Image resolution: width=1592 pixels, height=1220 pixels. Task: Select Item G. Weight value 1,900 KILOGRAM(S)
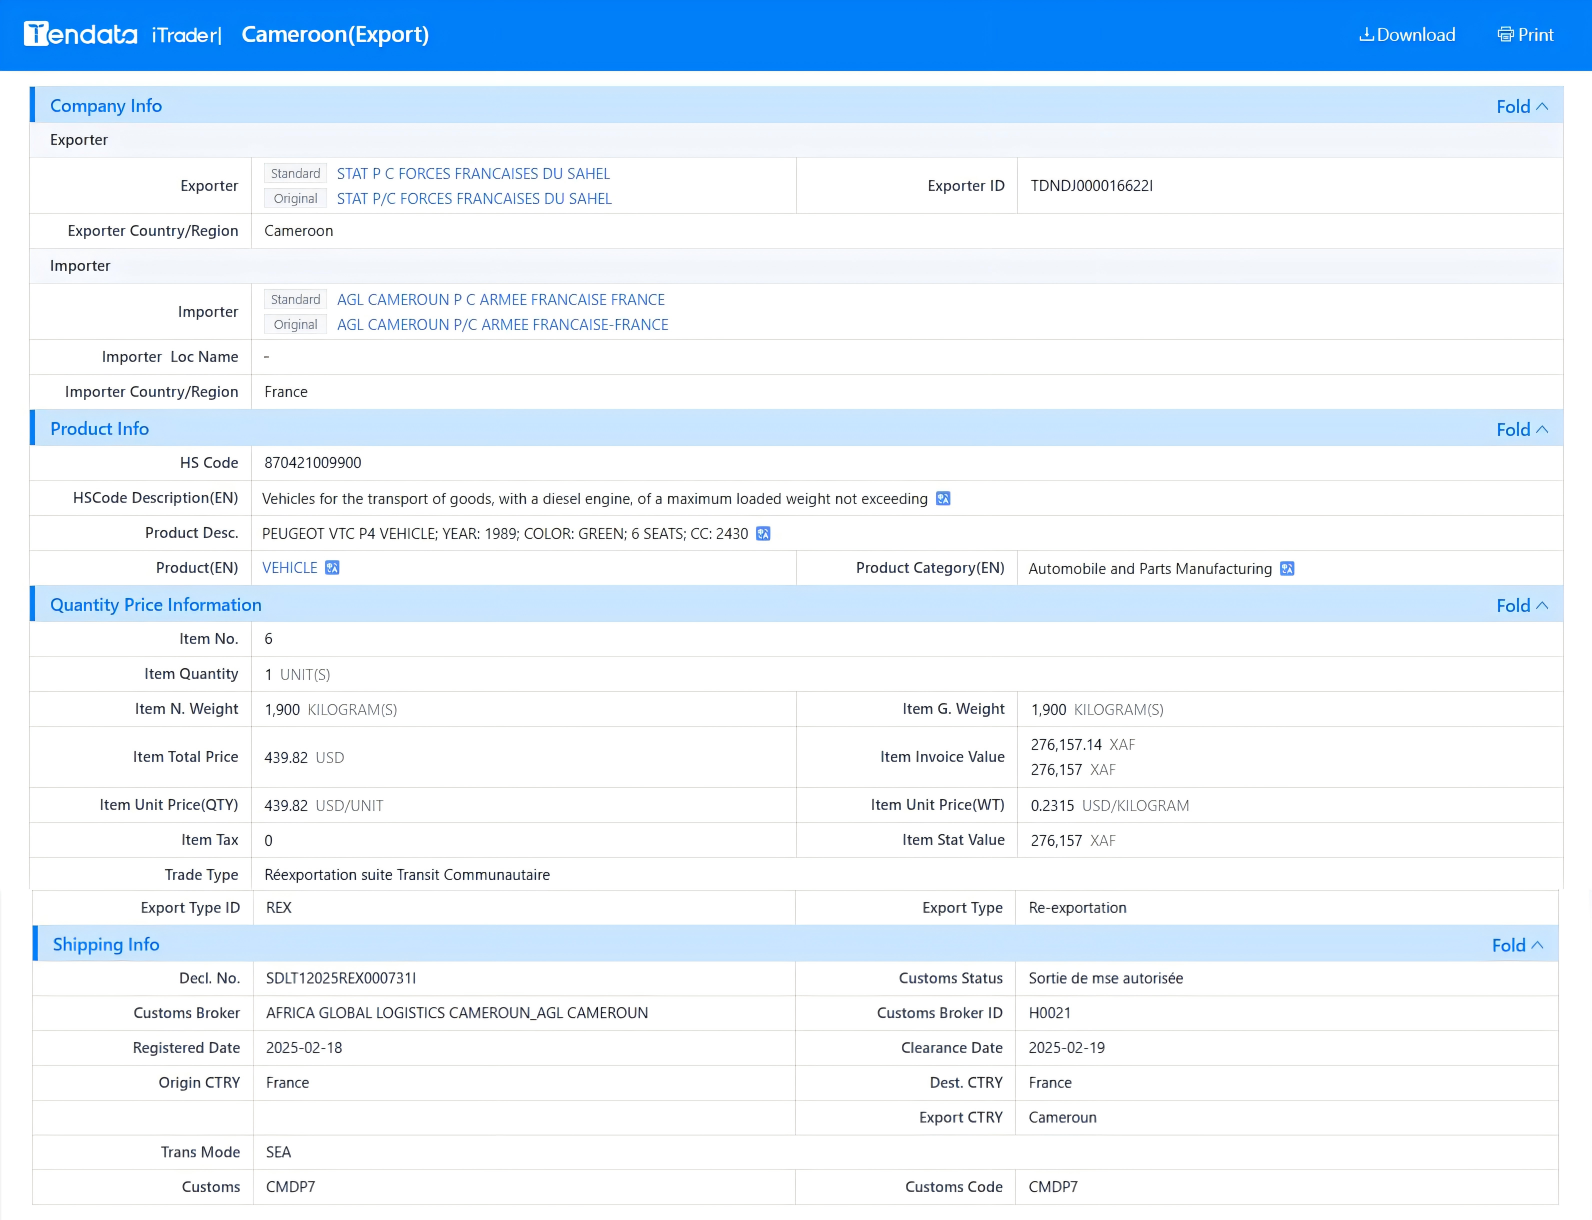click(x=1097, y=709)
